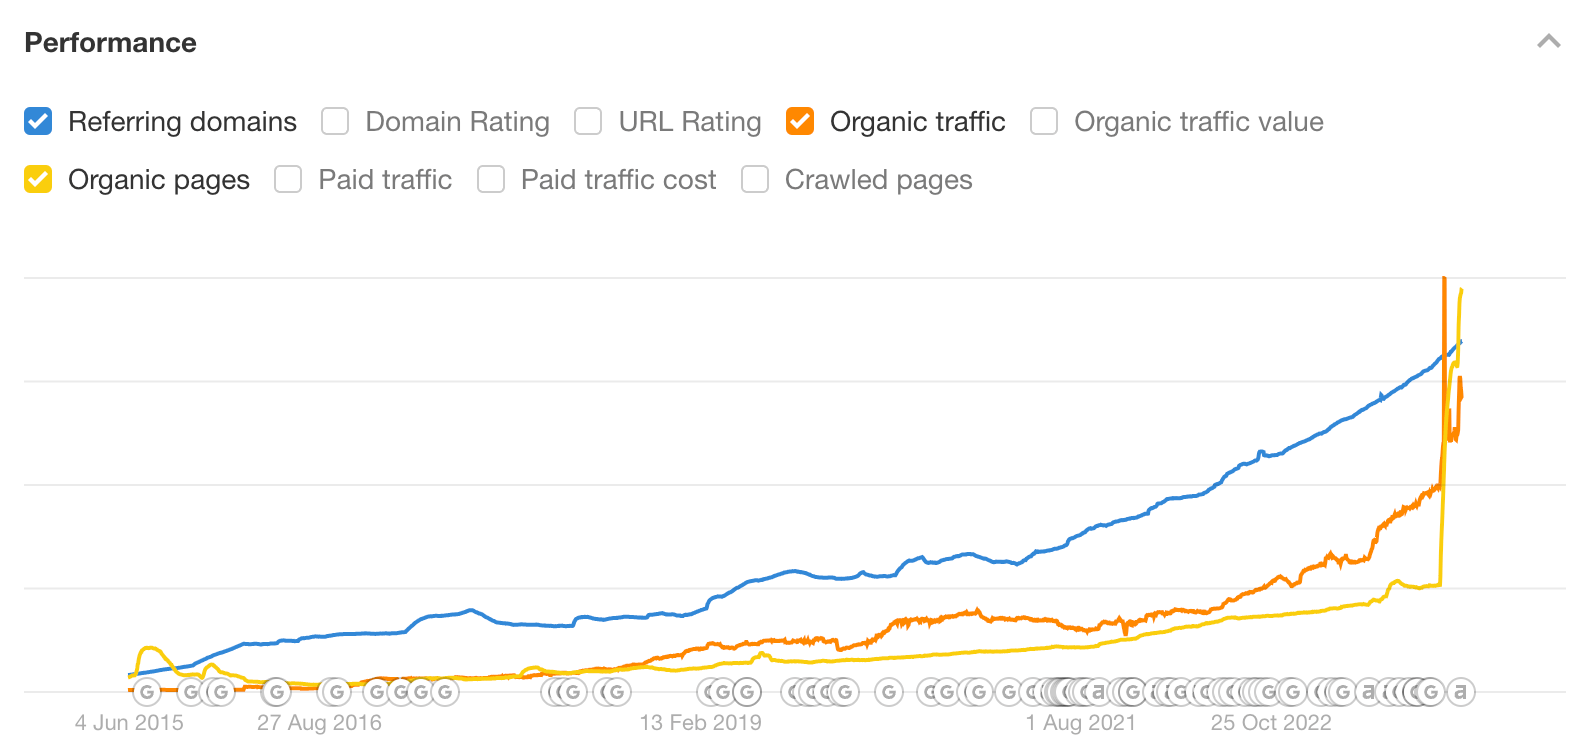Enable the Paid traffic checkbox
1594x750 pixels.
[x=288, y=180]
